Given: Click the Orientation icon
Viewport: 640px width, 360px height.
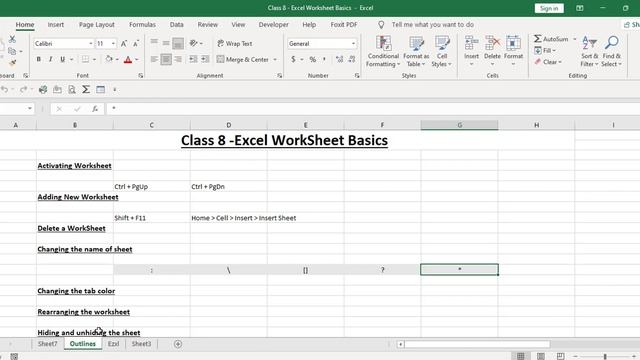Looking at the screenshot, I should click(193, 43).
